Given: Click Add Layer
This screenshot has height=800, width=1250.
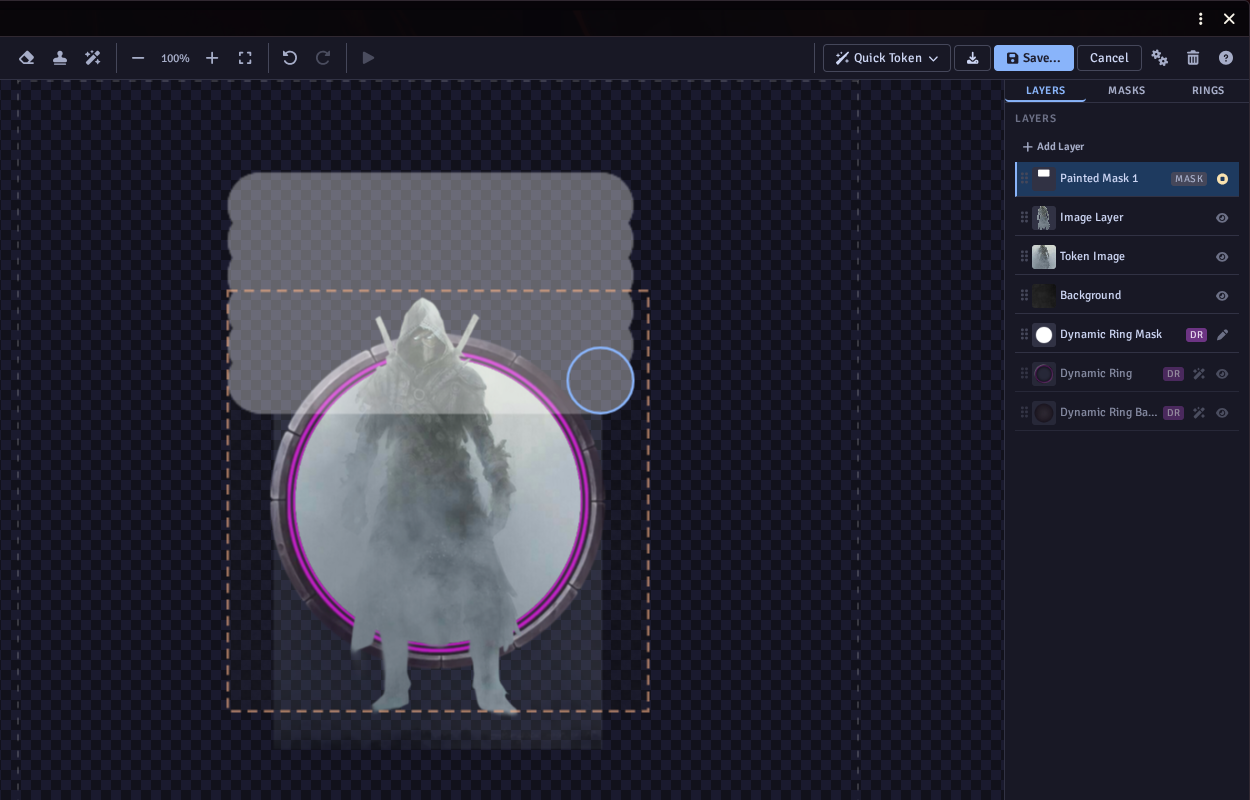Looking at the screenshot, I should tap(1053, 147).
